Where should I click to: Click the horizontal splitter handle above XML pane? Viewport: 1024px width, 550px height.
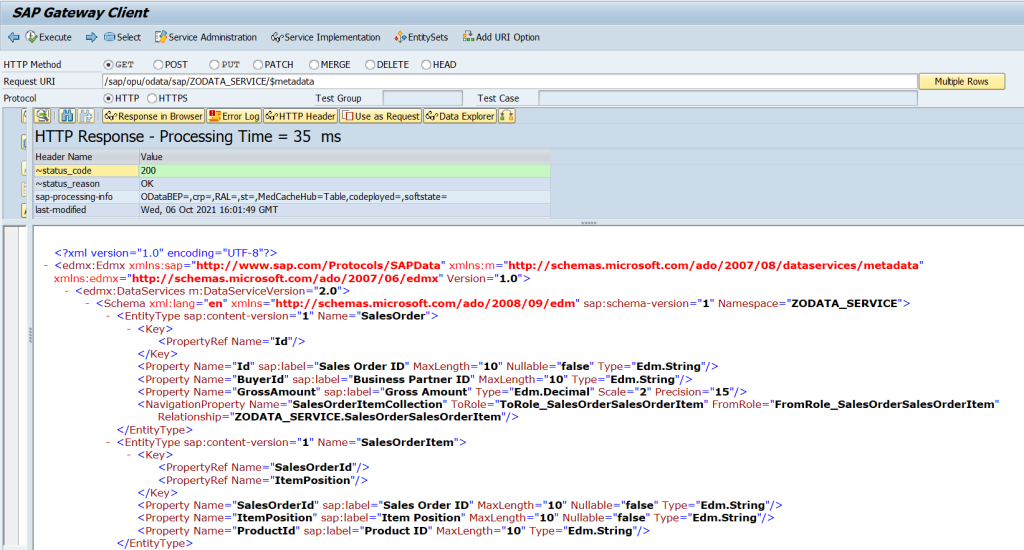tap(588, 223)
